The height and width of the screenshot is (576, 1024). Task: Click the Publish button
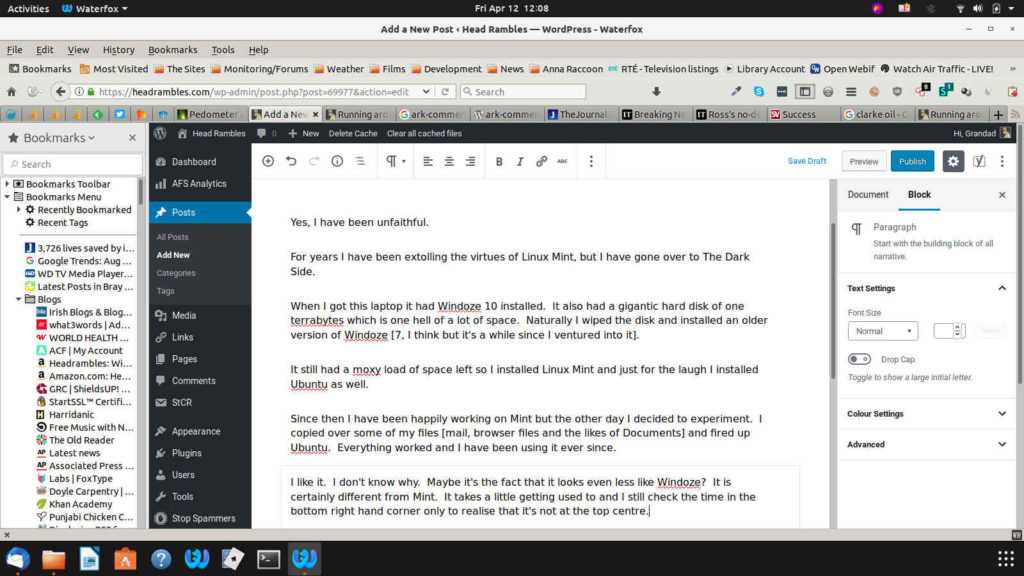[912, 161]
